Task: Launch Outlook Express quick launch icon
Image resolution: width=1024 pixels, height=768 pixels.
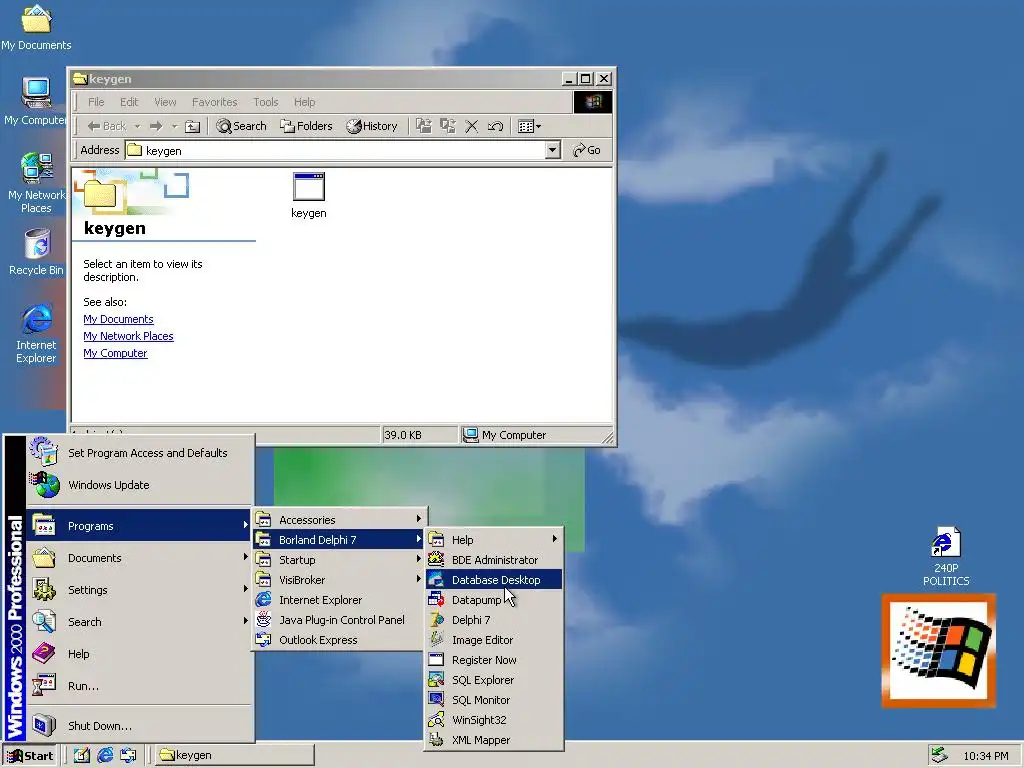Action: point(129,756)
